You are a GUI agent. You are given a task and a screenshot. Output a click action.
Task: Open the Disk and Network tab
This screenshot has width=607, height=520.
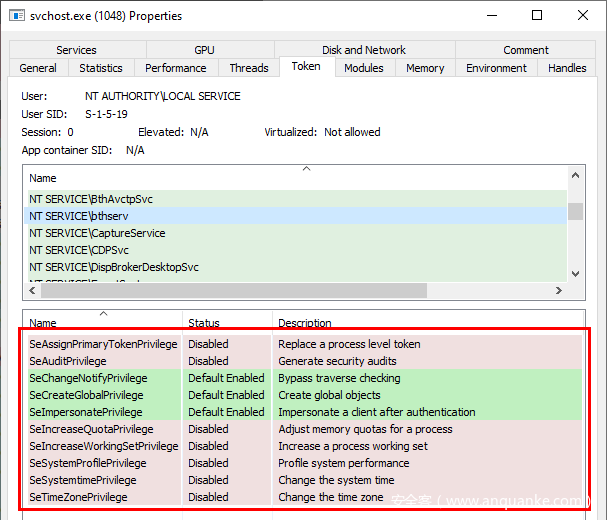tap(364, 50)
